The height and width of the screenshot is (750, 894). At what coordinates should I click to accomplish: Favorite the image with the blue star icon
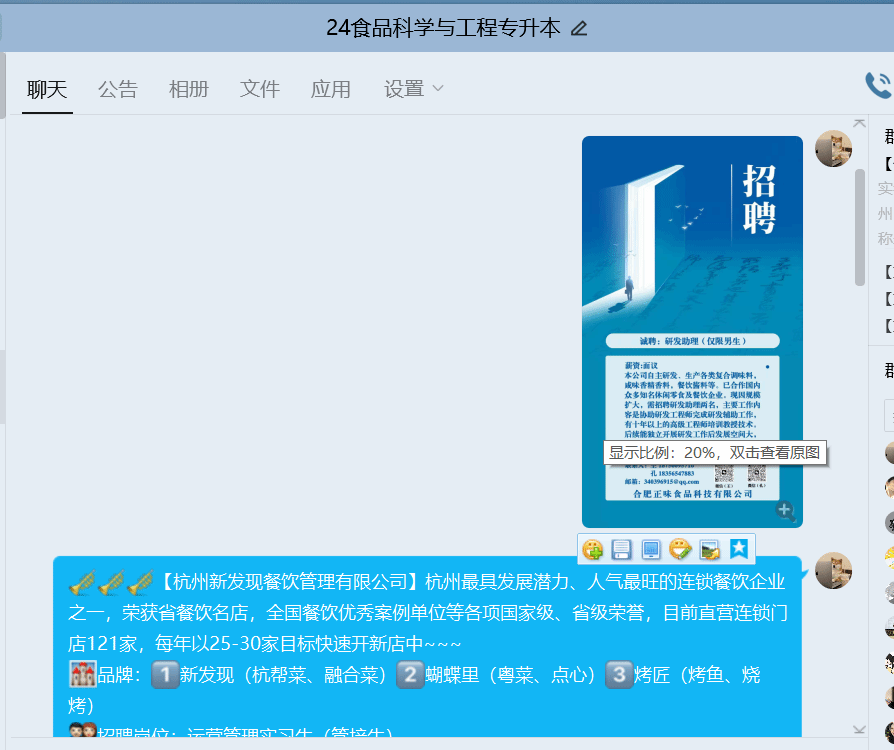pyautogui.click(x=739, y=549)
